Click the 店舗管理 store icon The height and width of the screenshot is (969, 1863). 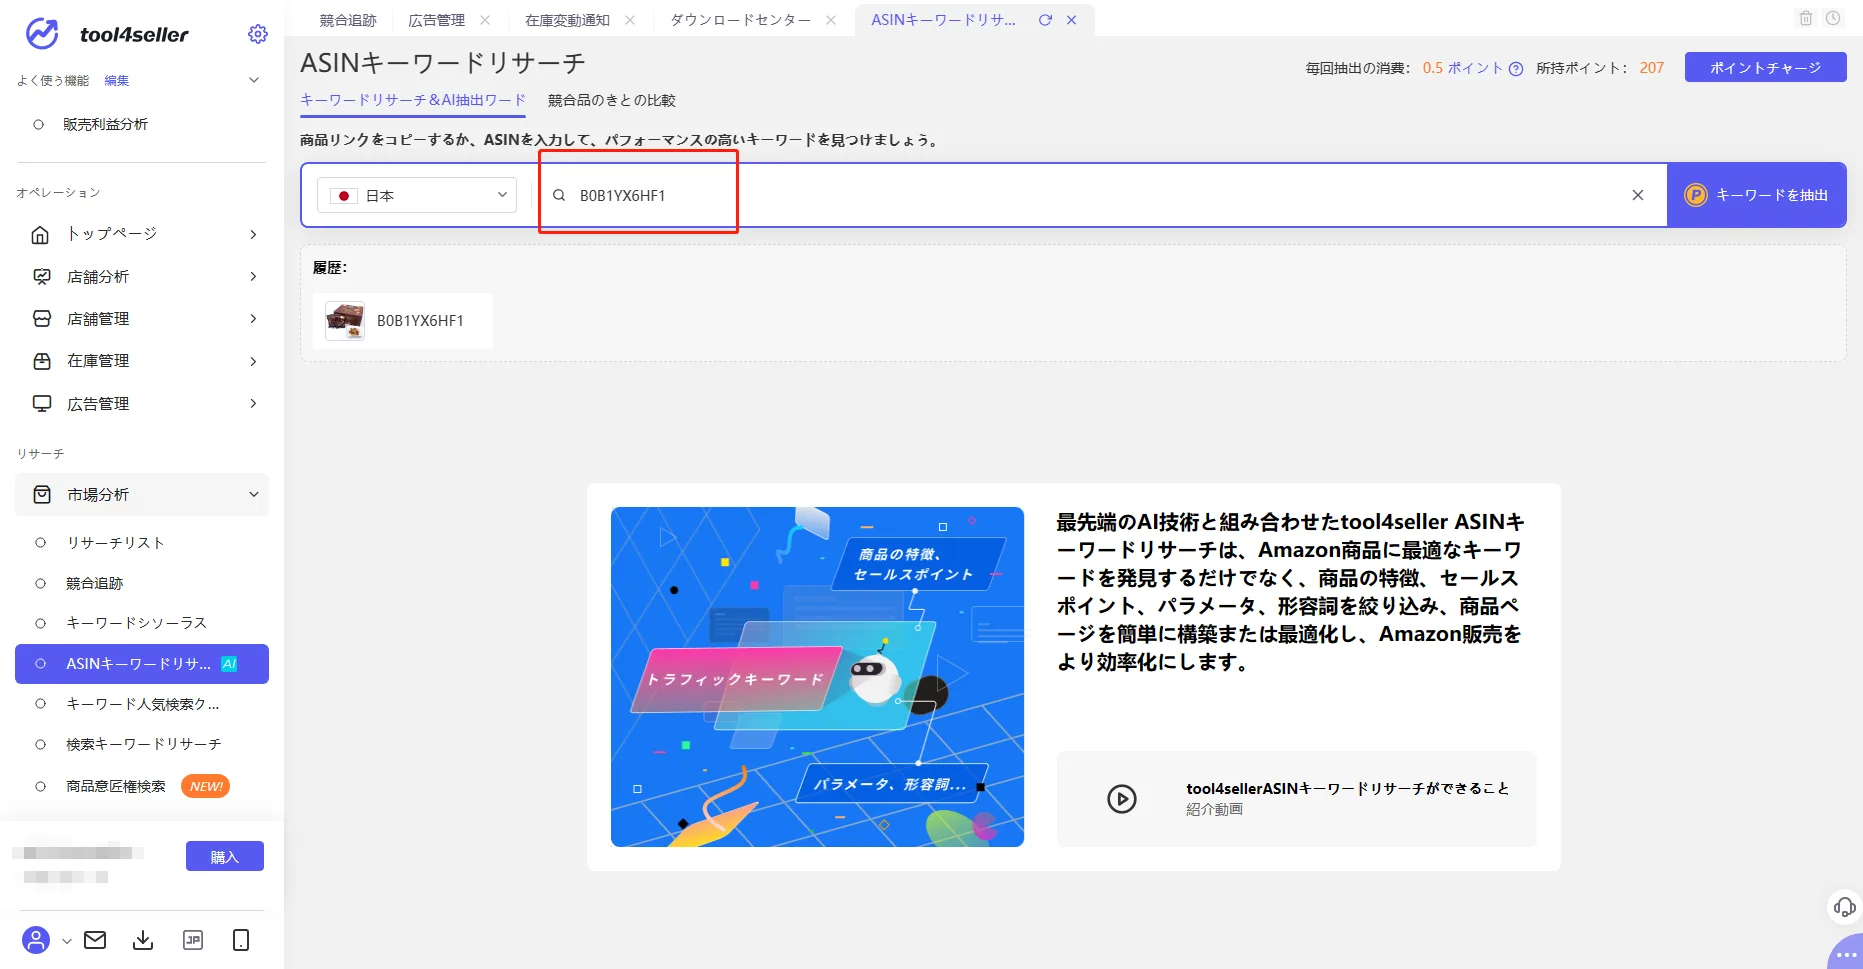(x=42, y=319)
